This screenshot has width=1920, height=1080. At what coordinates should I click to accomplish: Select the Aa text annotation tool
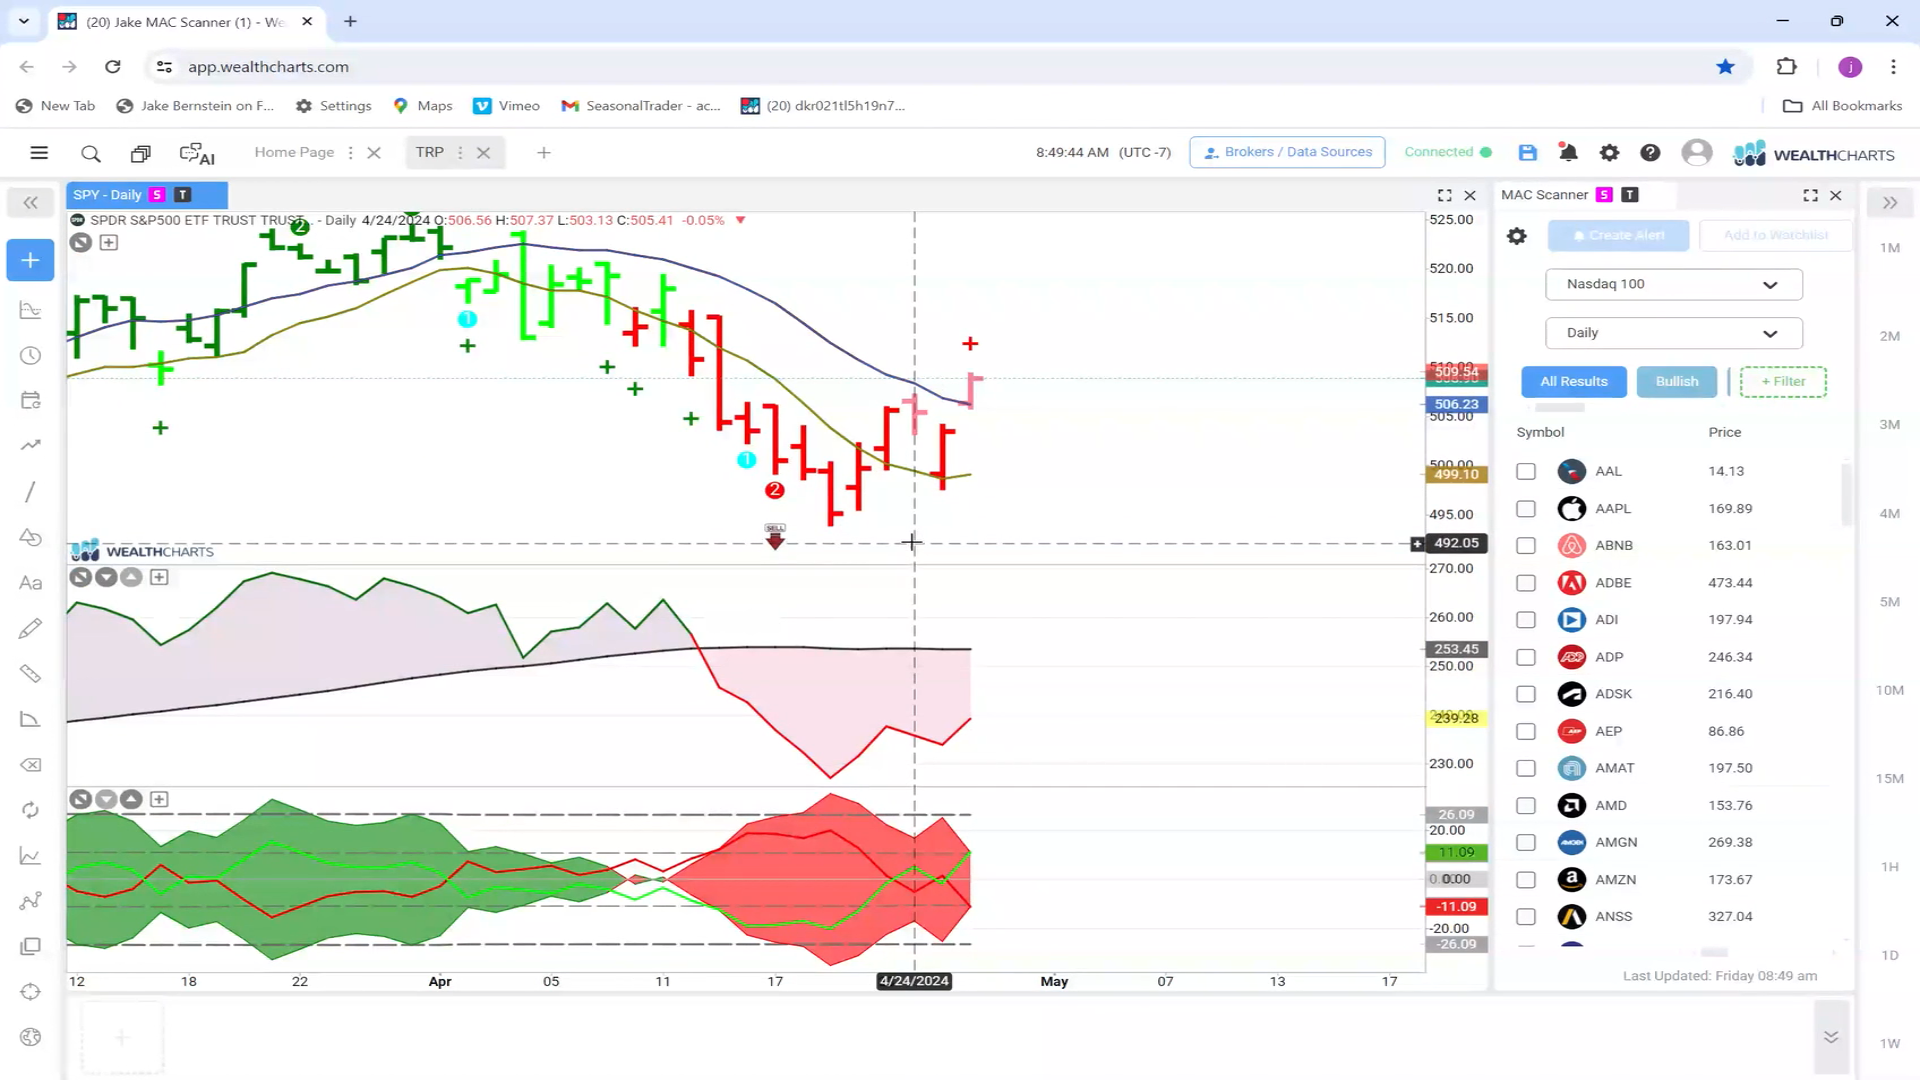point(30,583)
